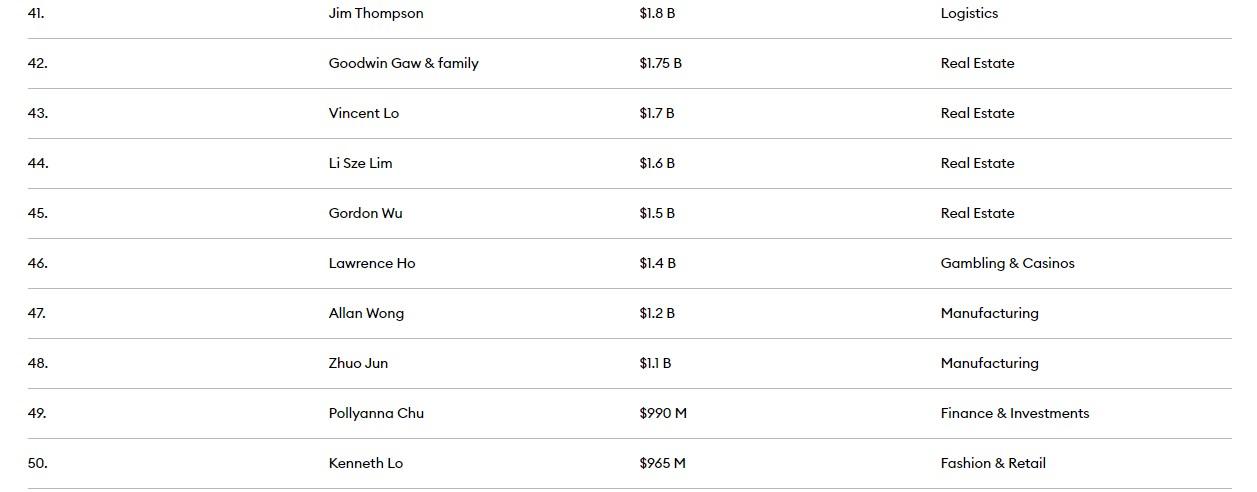View Lawrence Ho's profile
This screenshot has height=492, width=1257.
(371, 263)
